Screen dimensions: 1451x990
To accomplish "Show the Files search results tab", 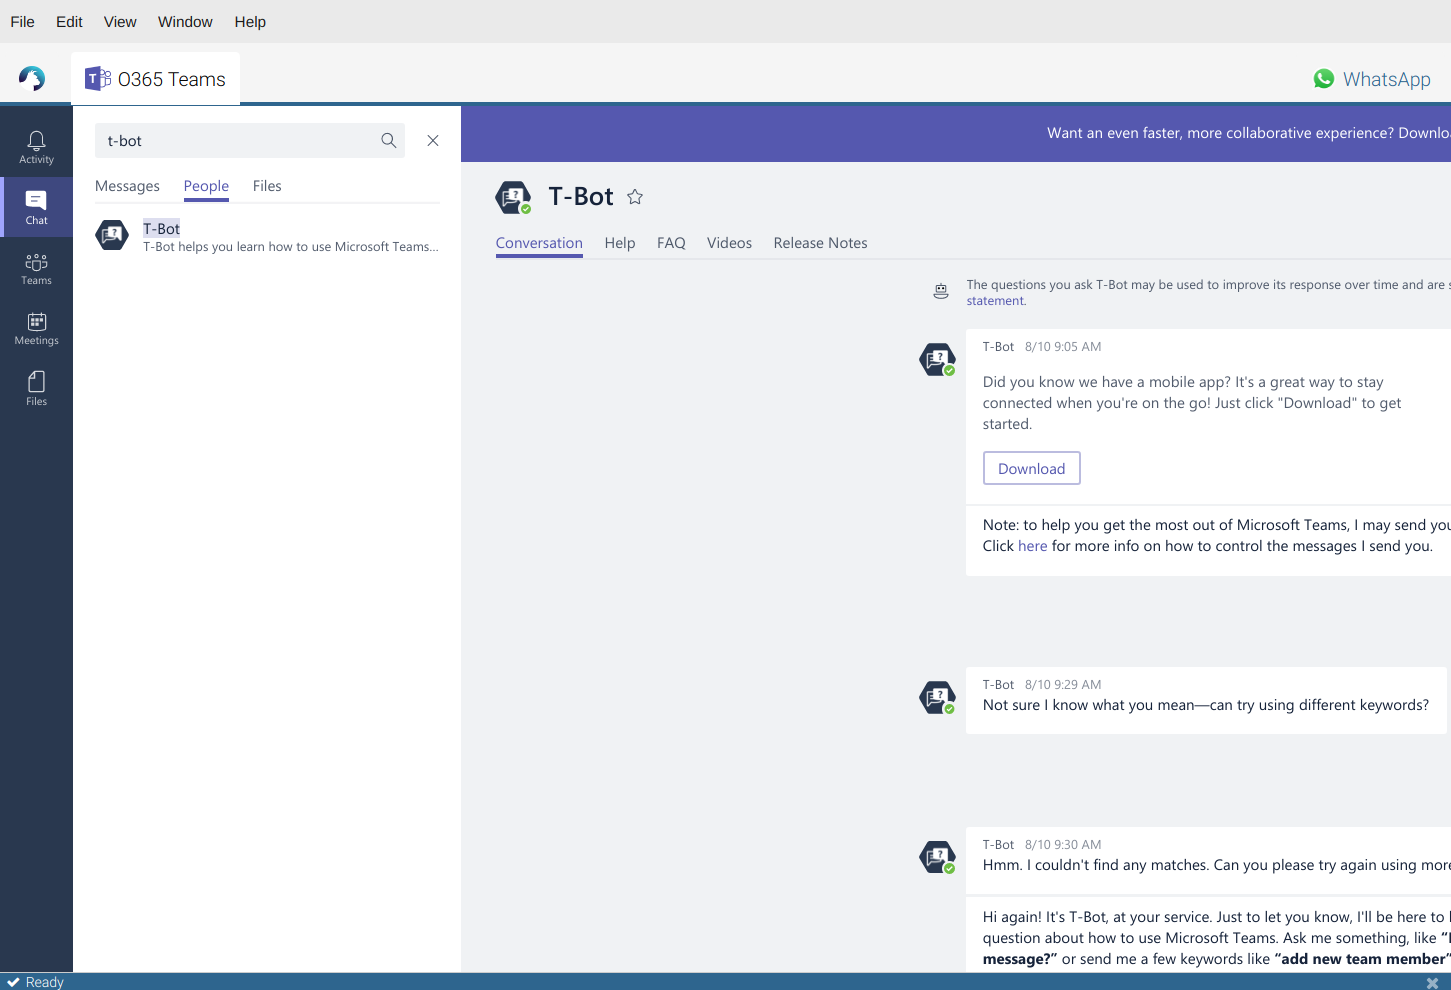I will [267, 186].
